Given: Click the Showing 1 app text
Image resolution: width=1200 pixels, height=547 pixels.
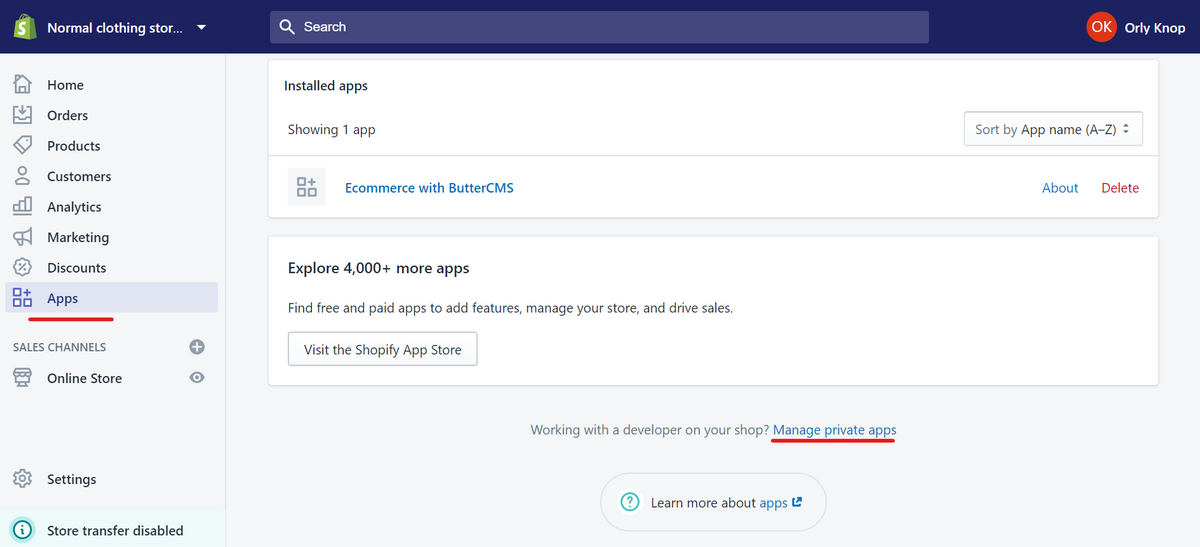Looking at the screenshot, I should click(x=332, y=130).
